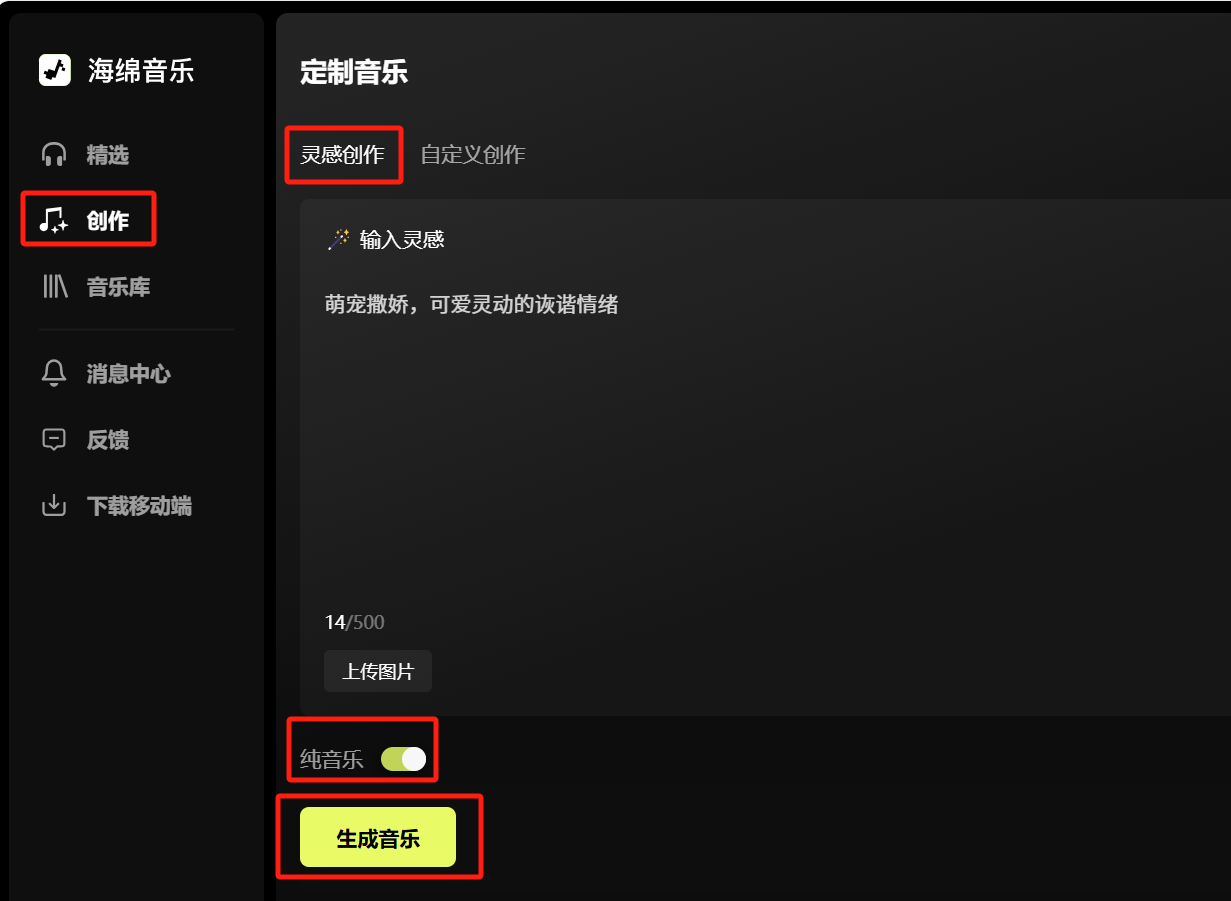
Task: Click the 生成音乐 button
Action: (x=378, y=838)
